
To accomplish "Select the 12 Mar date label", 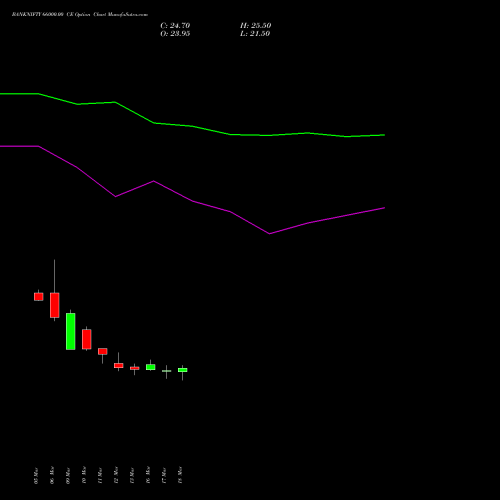I will coord(116,476).
